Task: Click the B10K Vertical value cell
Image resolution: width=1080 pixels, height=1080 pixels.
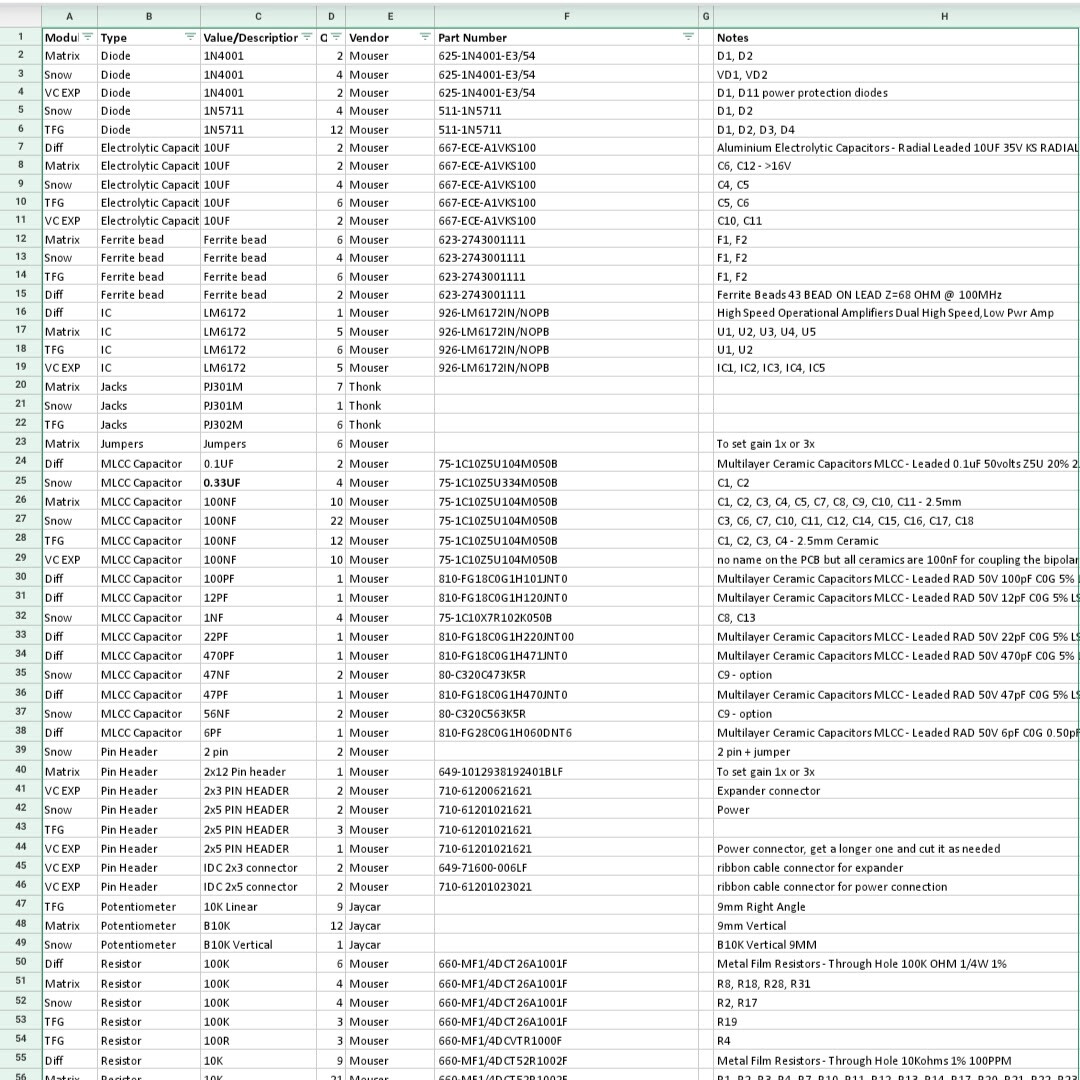Action: pos(258,945)
